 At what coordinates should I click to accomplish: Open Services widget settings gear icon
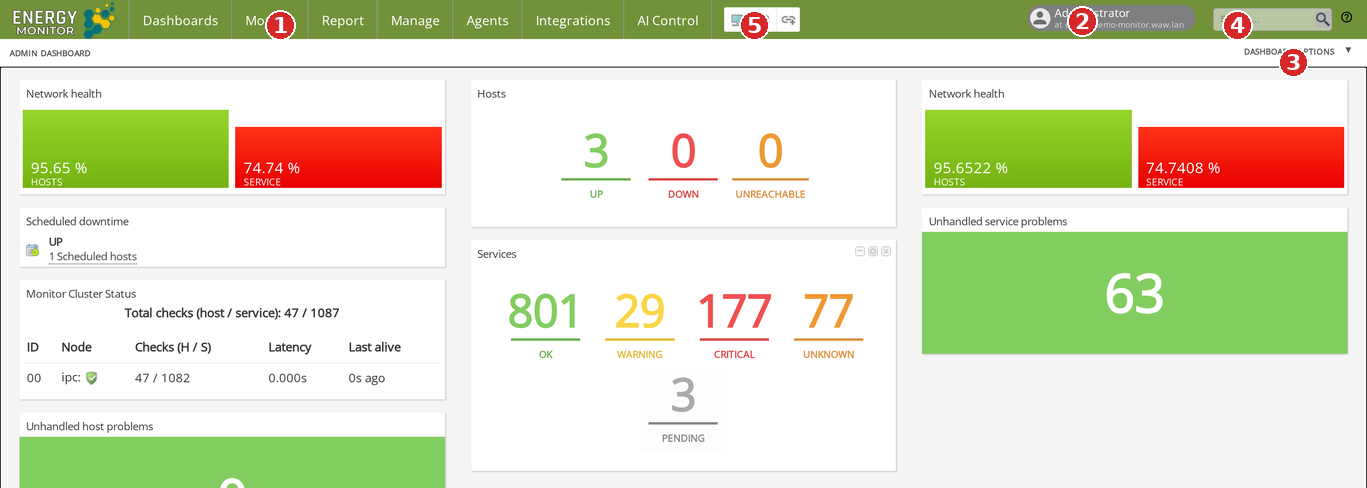873,251
